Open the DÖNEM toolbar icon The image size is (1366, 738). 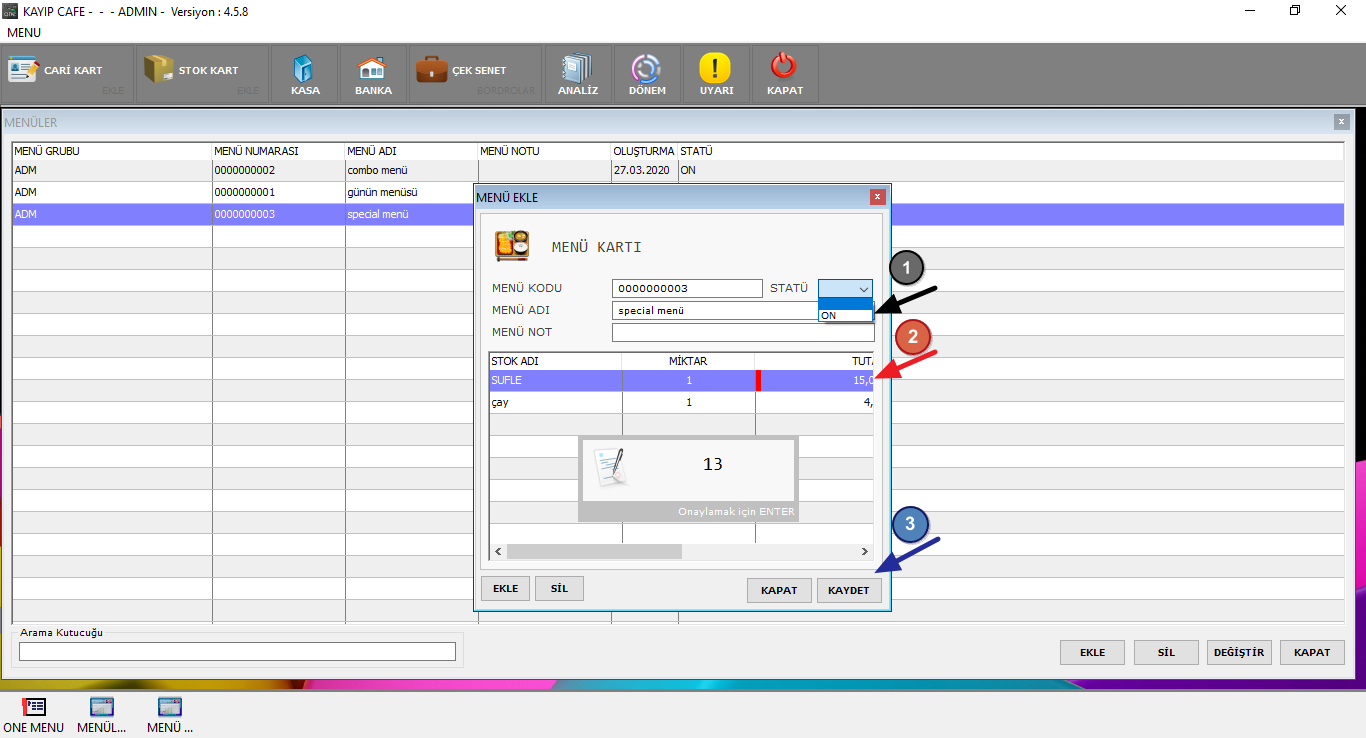pyautogui.click(x=646, y=67)
